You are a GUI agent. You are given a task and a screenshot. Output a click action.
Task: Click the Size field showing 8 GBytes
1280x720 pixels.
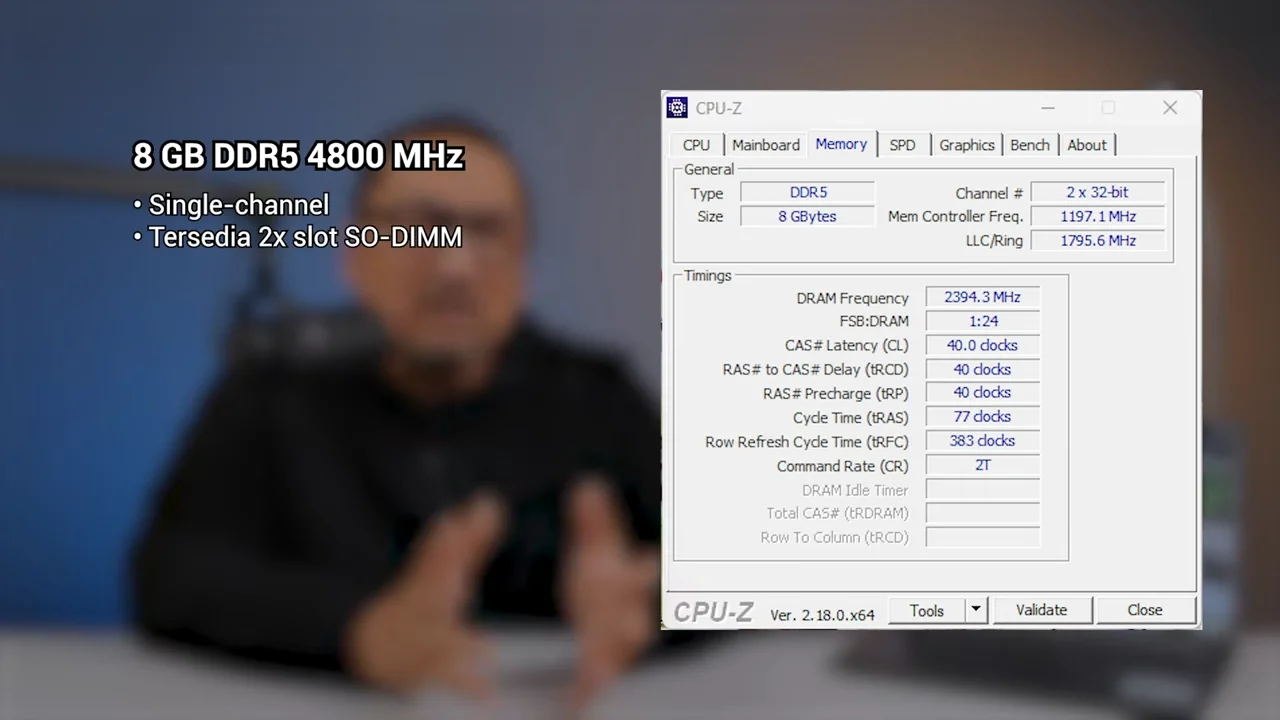[807, 216]
